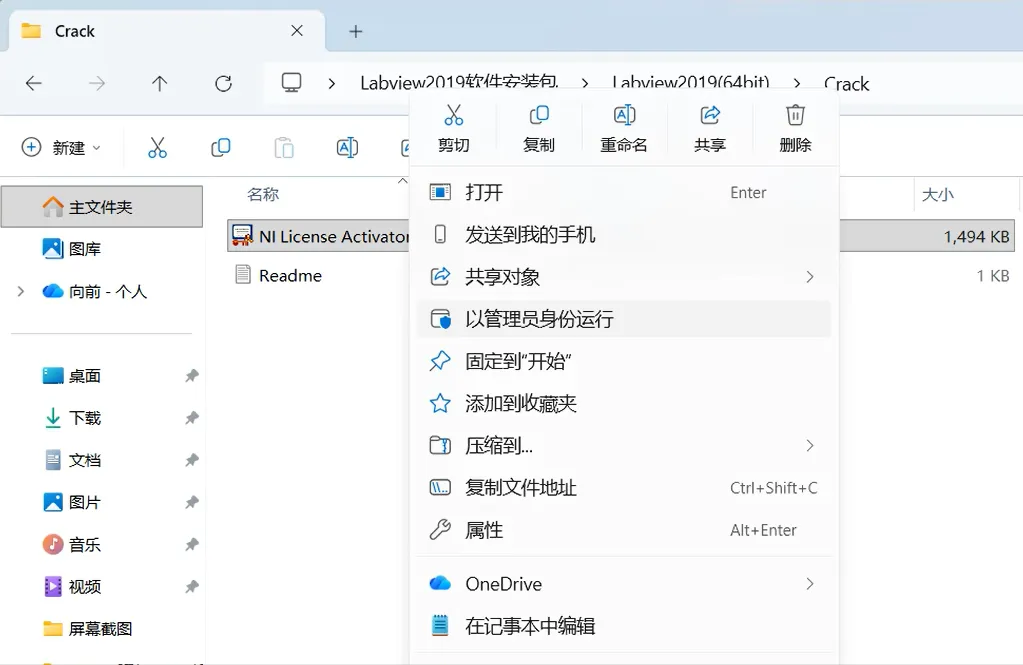Sort by the 大小 column header
The width and height of the screenshot is (1023, 665).
tap(938, 194)
